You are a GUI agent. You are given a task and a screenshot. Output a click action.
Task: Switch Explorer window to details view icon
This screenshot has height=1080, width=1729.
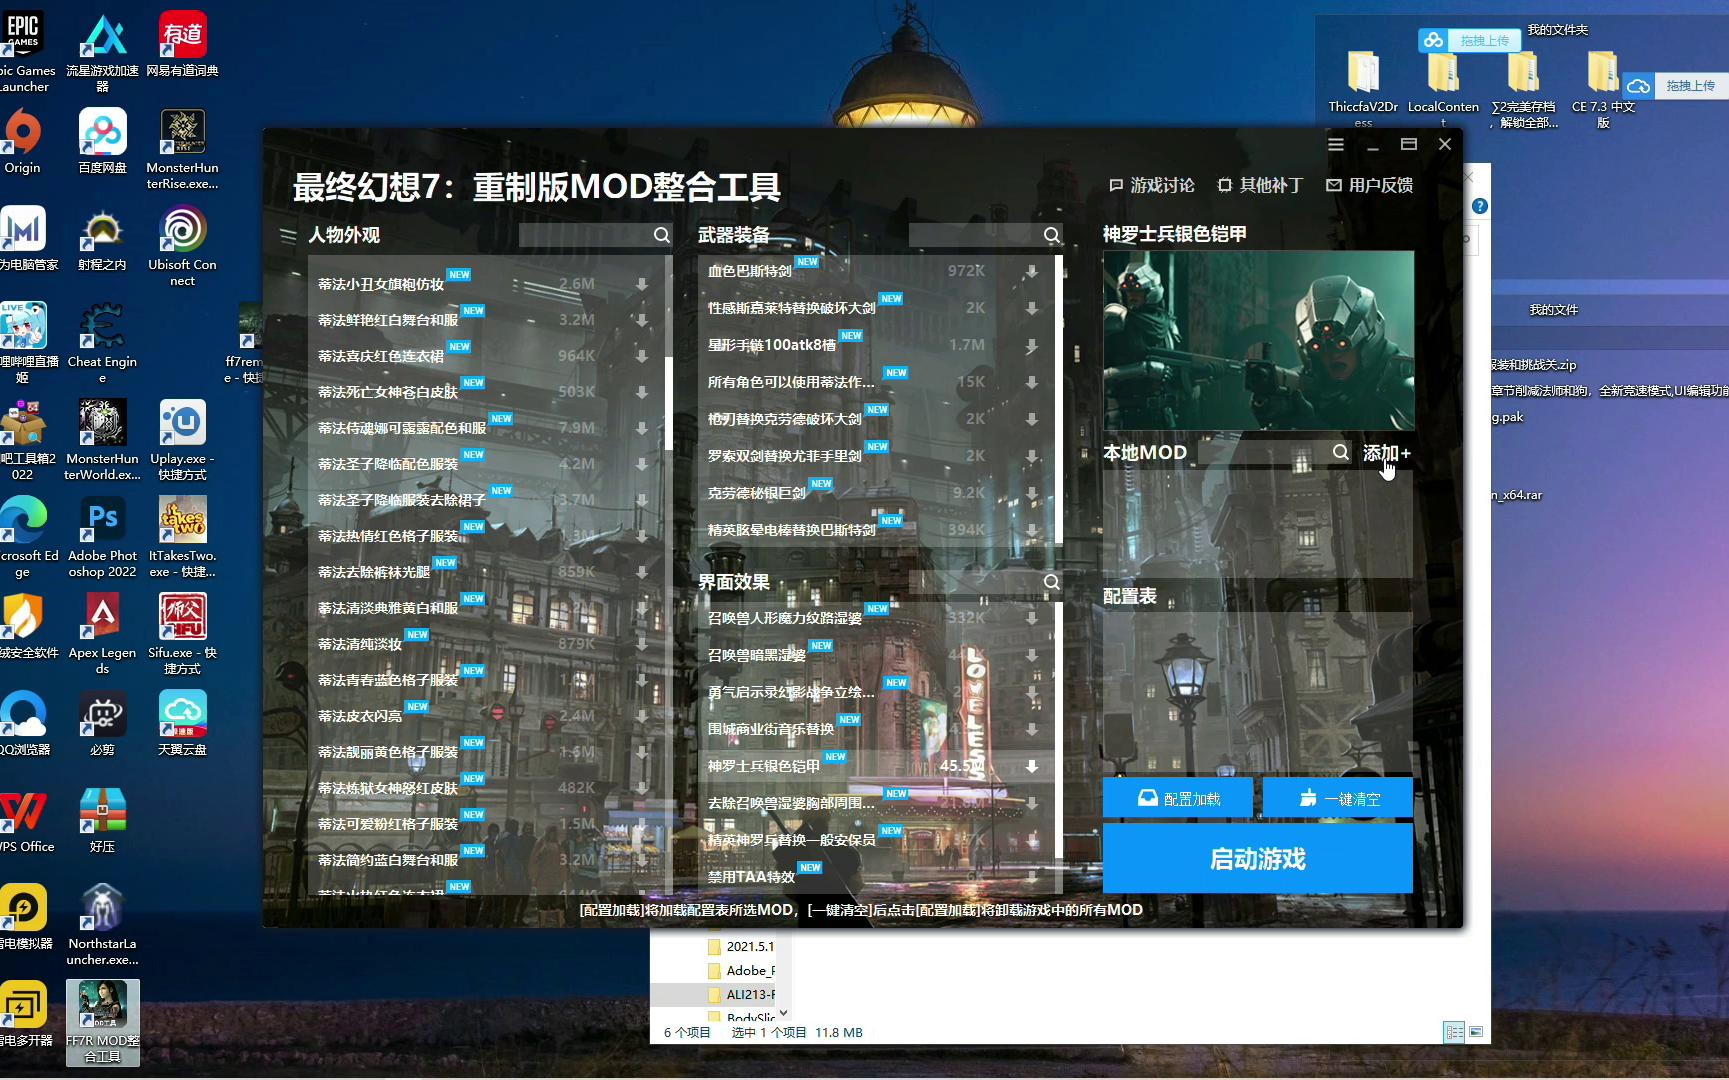click(x=1454, y=1032)
